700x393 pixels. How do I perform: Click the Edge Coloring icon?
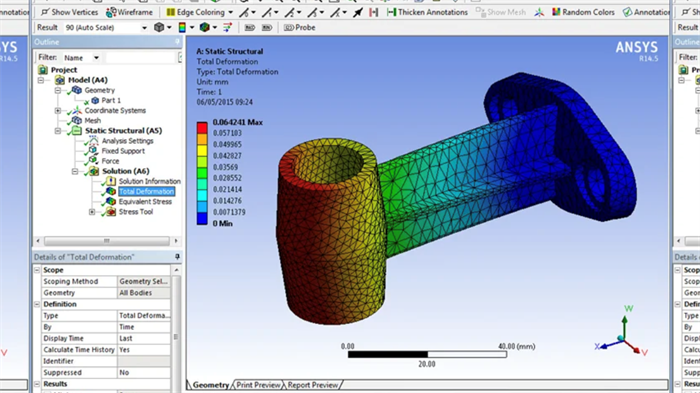tap(171, 12)
